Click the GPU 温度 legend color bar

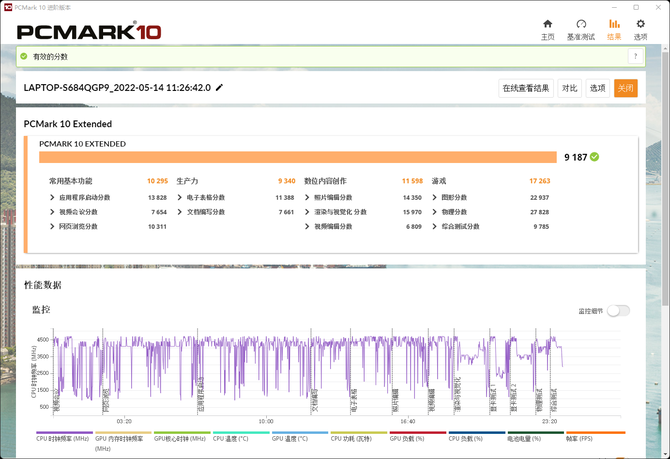(299, 432)
